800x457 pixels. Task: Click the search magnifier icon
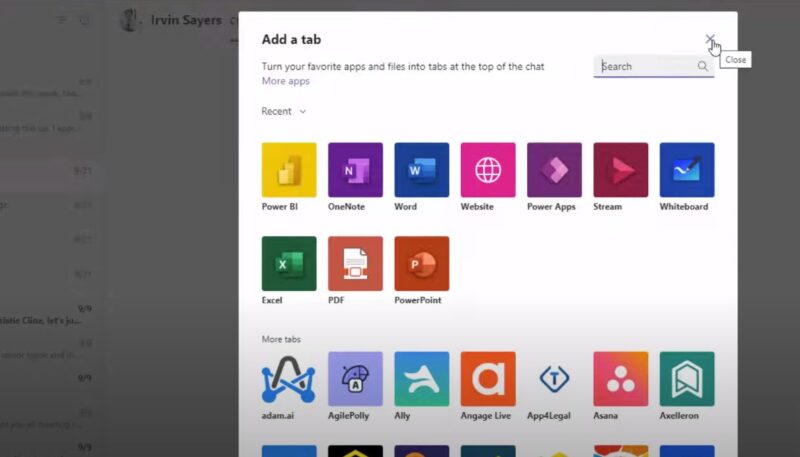(x=703, y=66)
